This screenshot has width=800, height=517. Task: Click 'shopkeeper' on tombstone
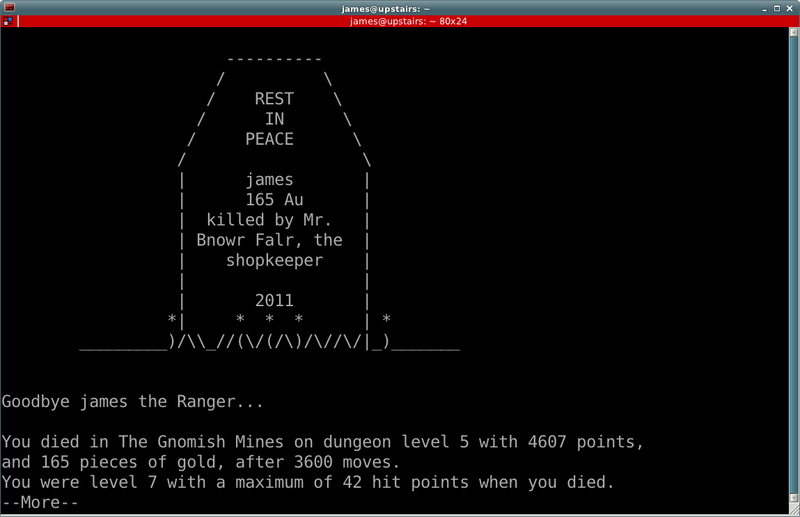click(x=274, y=260)
